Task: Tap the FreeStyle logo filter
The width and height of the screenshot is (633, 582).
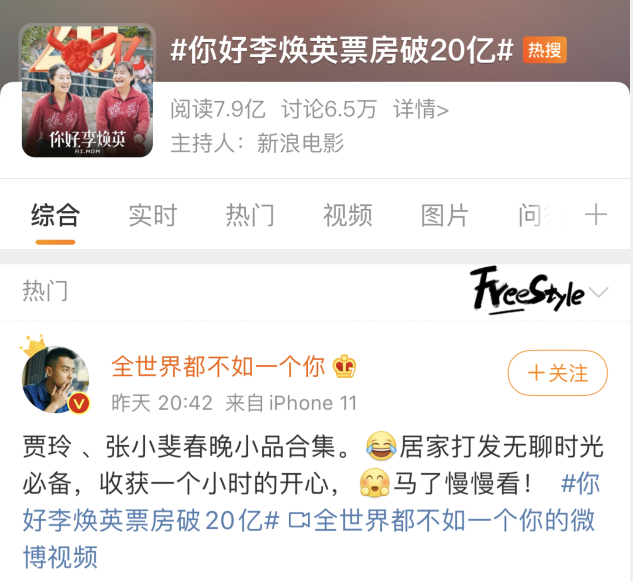Action: tap(528, 291)
